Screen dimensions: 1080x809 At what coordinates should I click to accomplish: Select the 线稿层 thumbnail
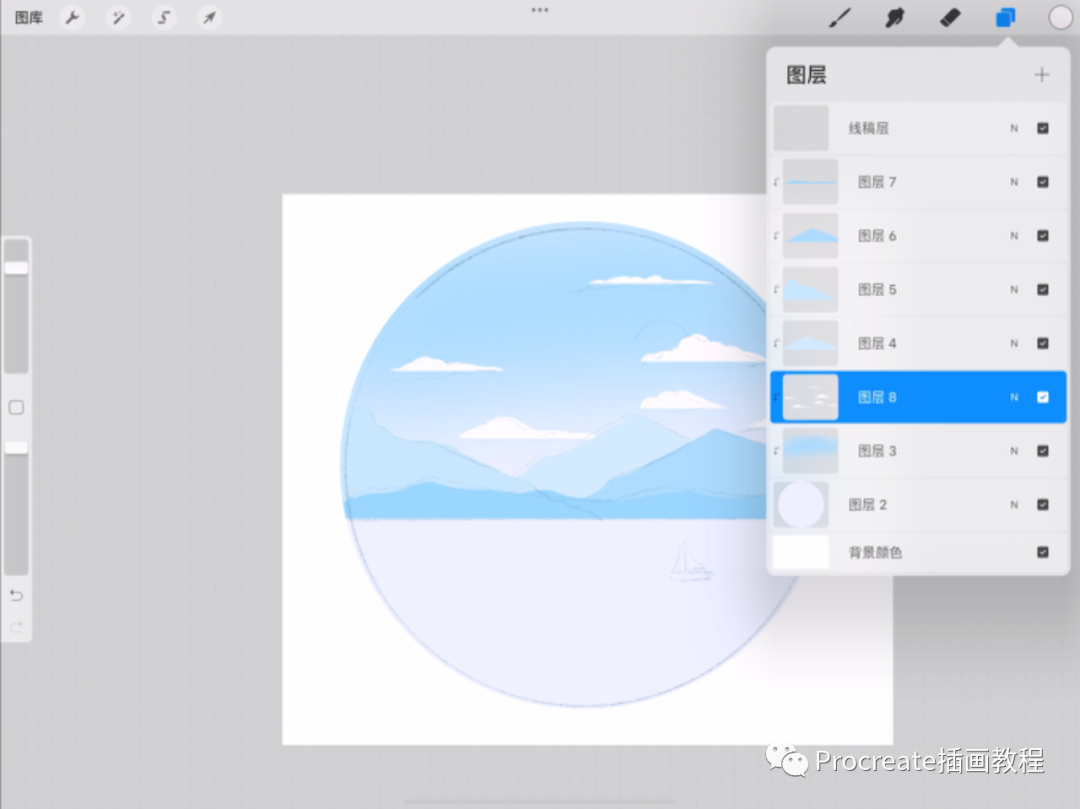[x=801, y=128]
